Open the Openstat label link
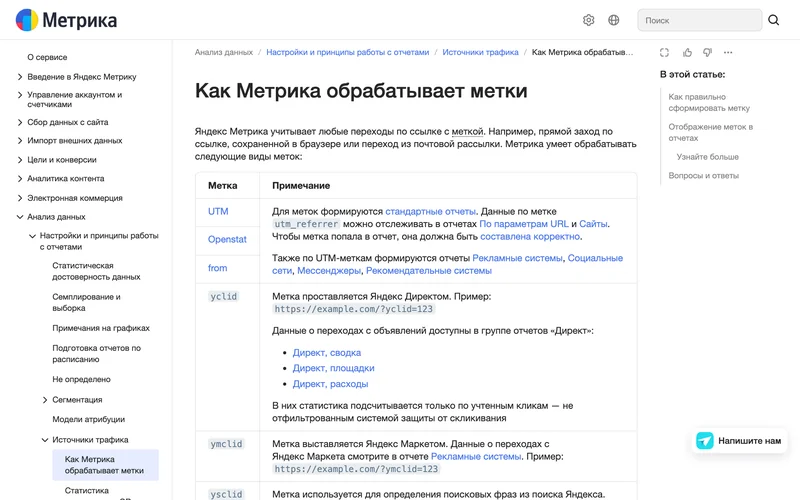 tap(227, 239)
